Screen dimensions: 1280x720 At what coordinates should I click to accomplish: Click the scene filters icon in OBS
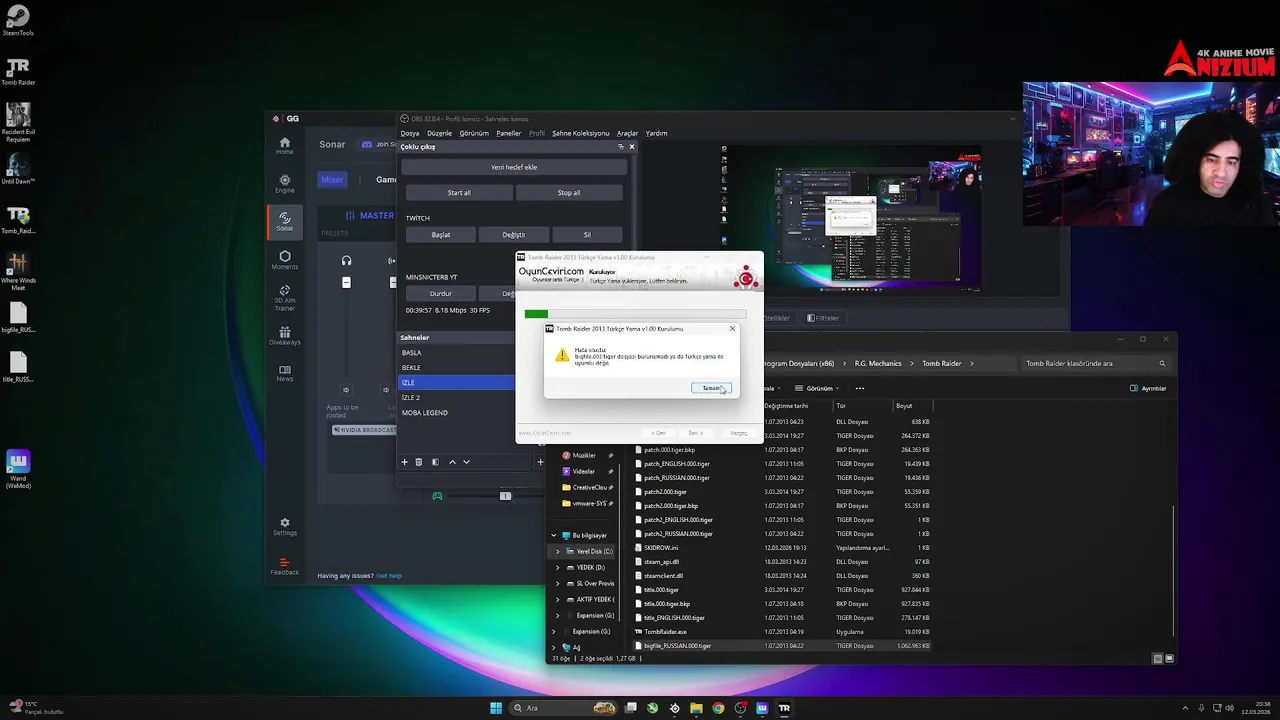click(x=435, y=462)
